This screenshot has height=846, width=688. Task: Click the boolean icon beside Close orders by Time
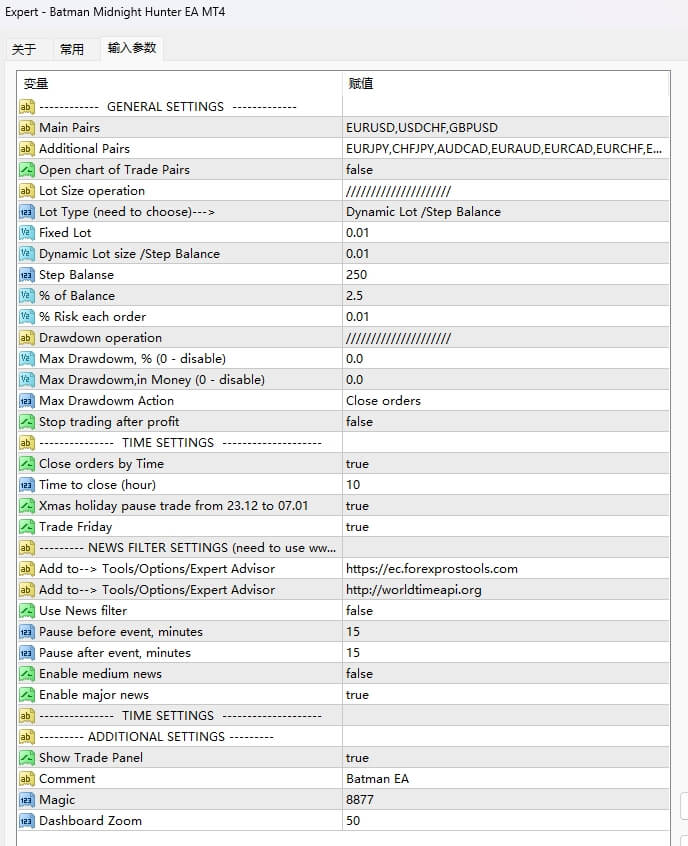pyautogui.click(x=26, y=464)
